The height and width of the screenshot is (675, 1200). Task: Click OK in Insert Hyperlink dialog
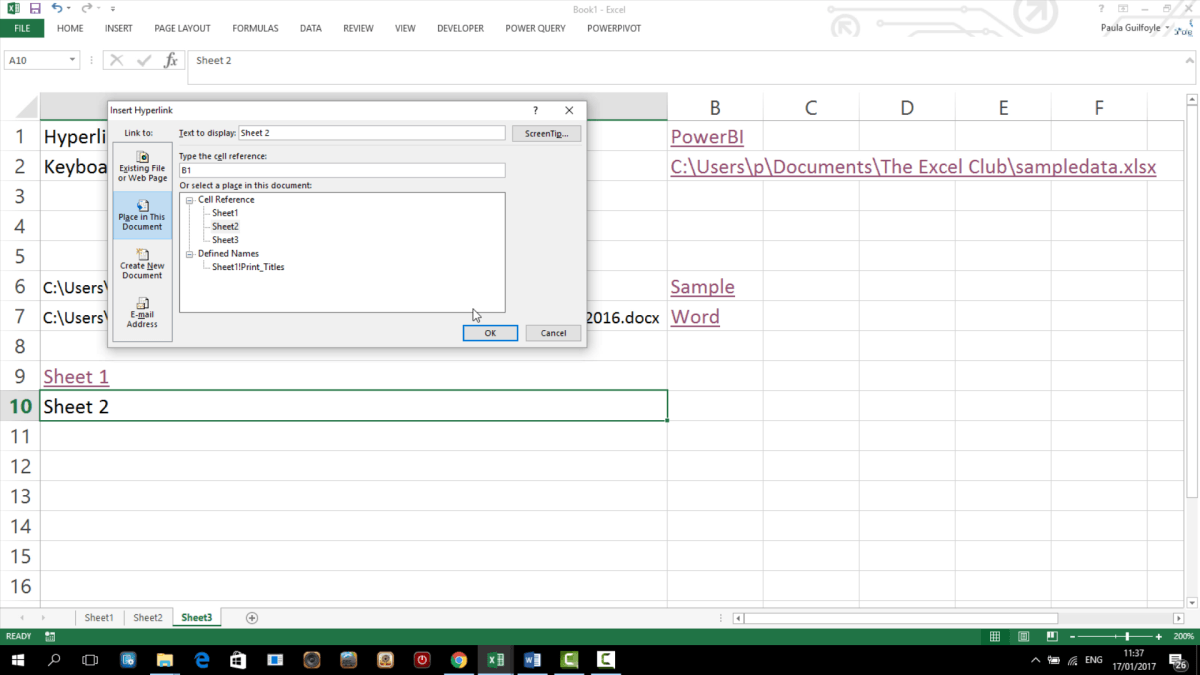tap(490, 333)
